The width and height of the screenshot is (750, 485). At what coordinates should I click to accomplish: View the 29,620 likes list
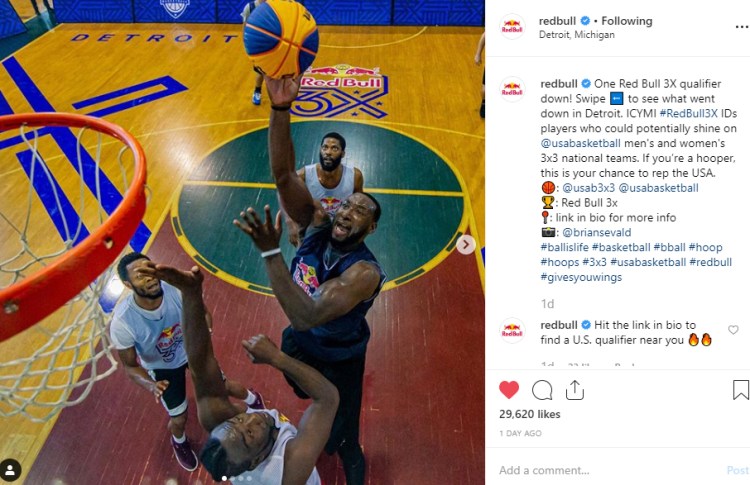point(529,414)
